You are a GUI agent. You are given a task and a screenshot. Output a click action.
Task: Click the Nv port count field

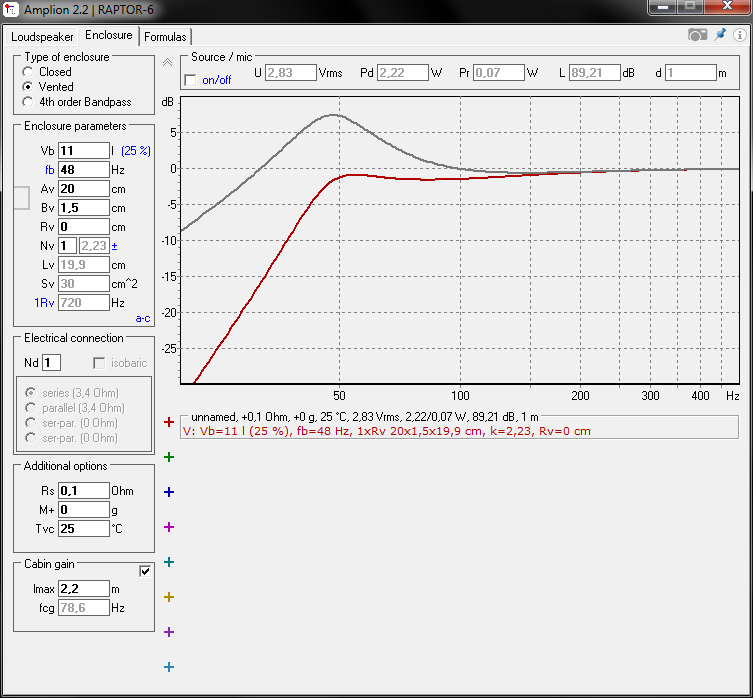coord(67,245)
